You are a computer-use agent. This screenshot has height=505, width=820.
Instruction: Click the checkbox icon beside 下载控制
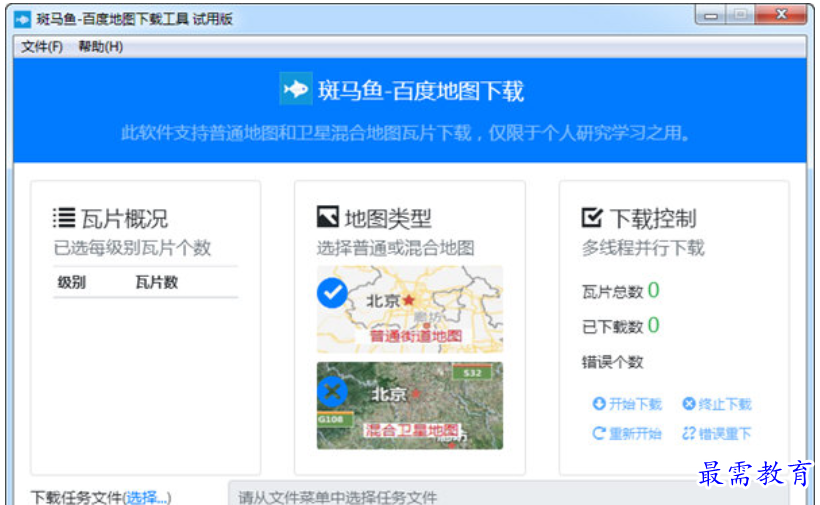592,217
